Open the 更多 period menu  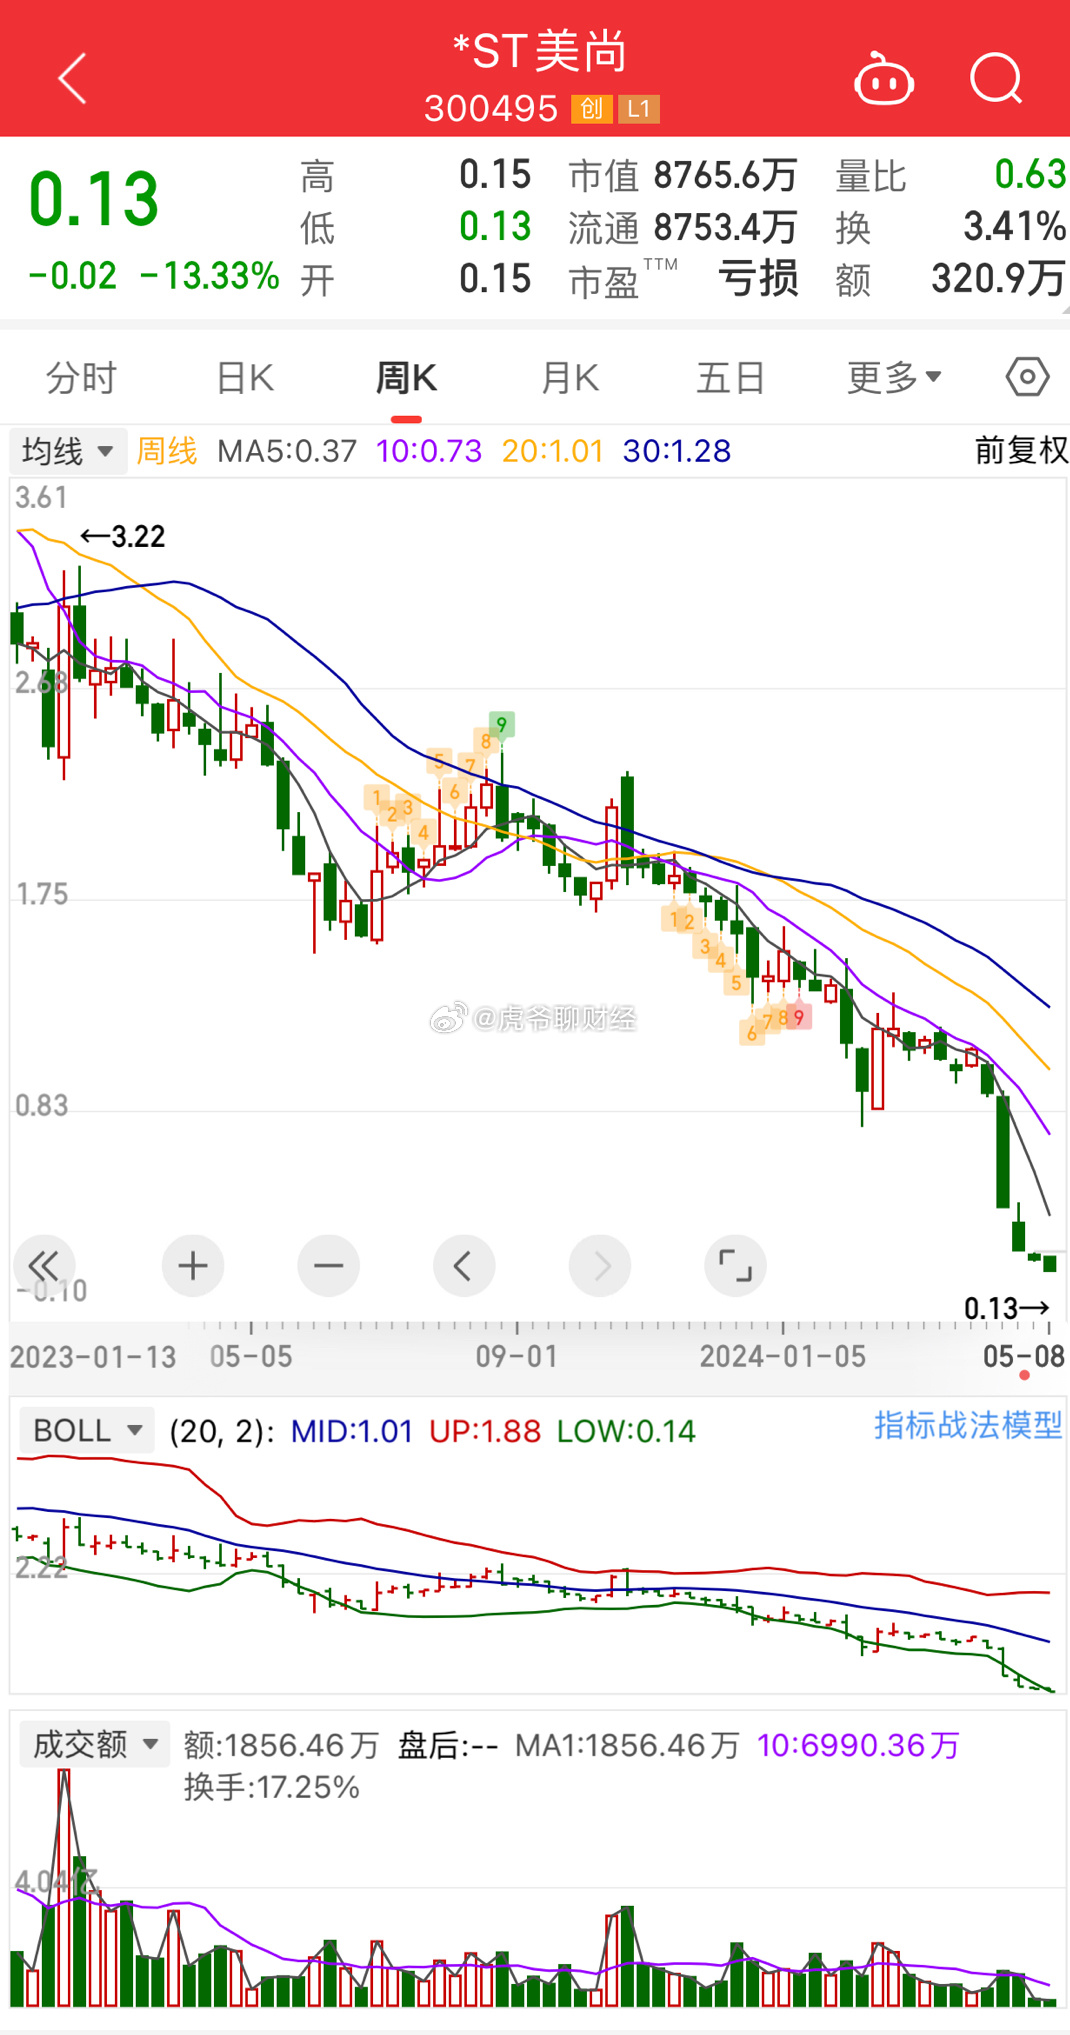(893, 378)
